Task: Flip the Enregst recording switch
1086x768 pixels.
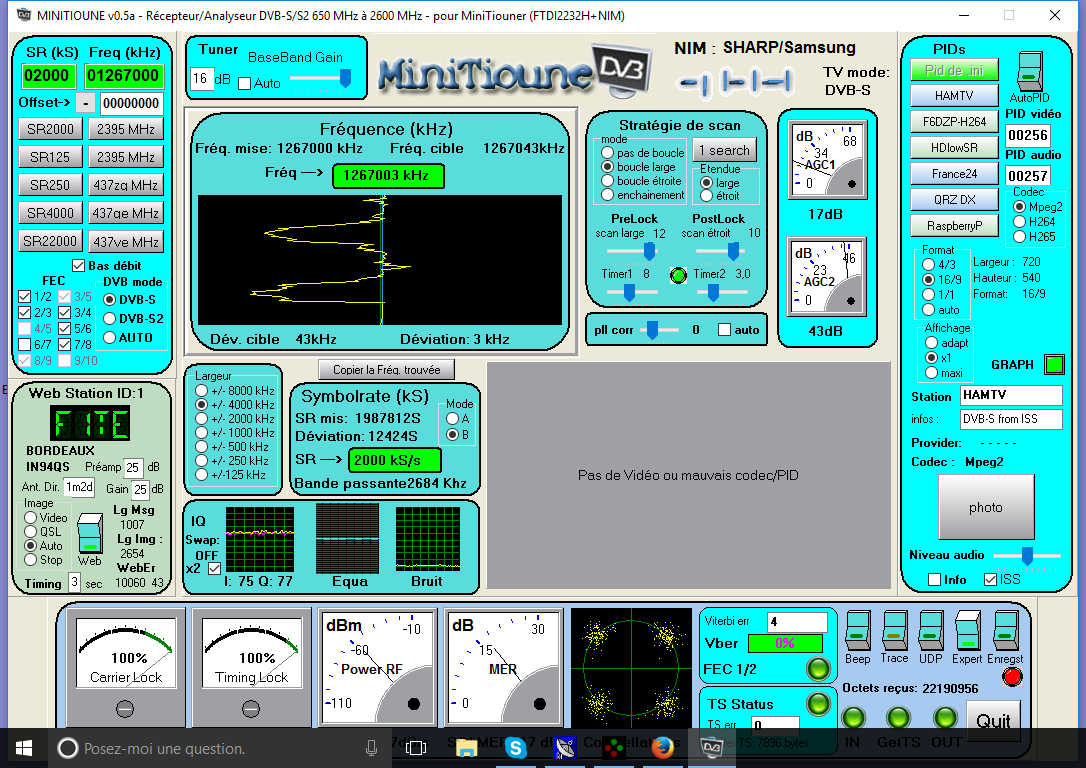Action: point(1005,631)
